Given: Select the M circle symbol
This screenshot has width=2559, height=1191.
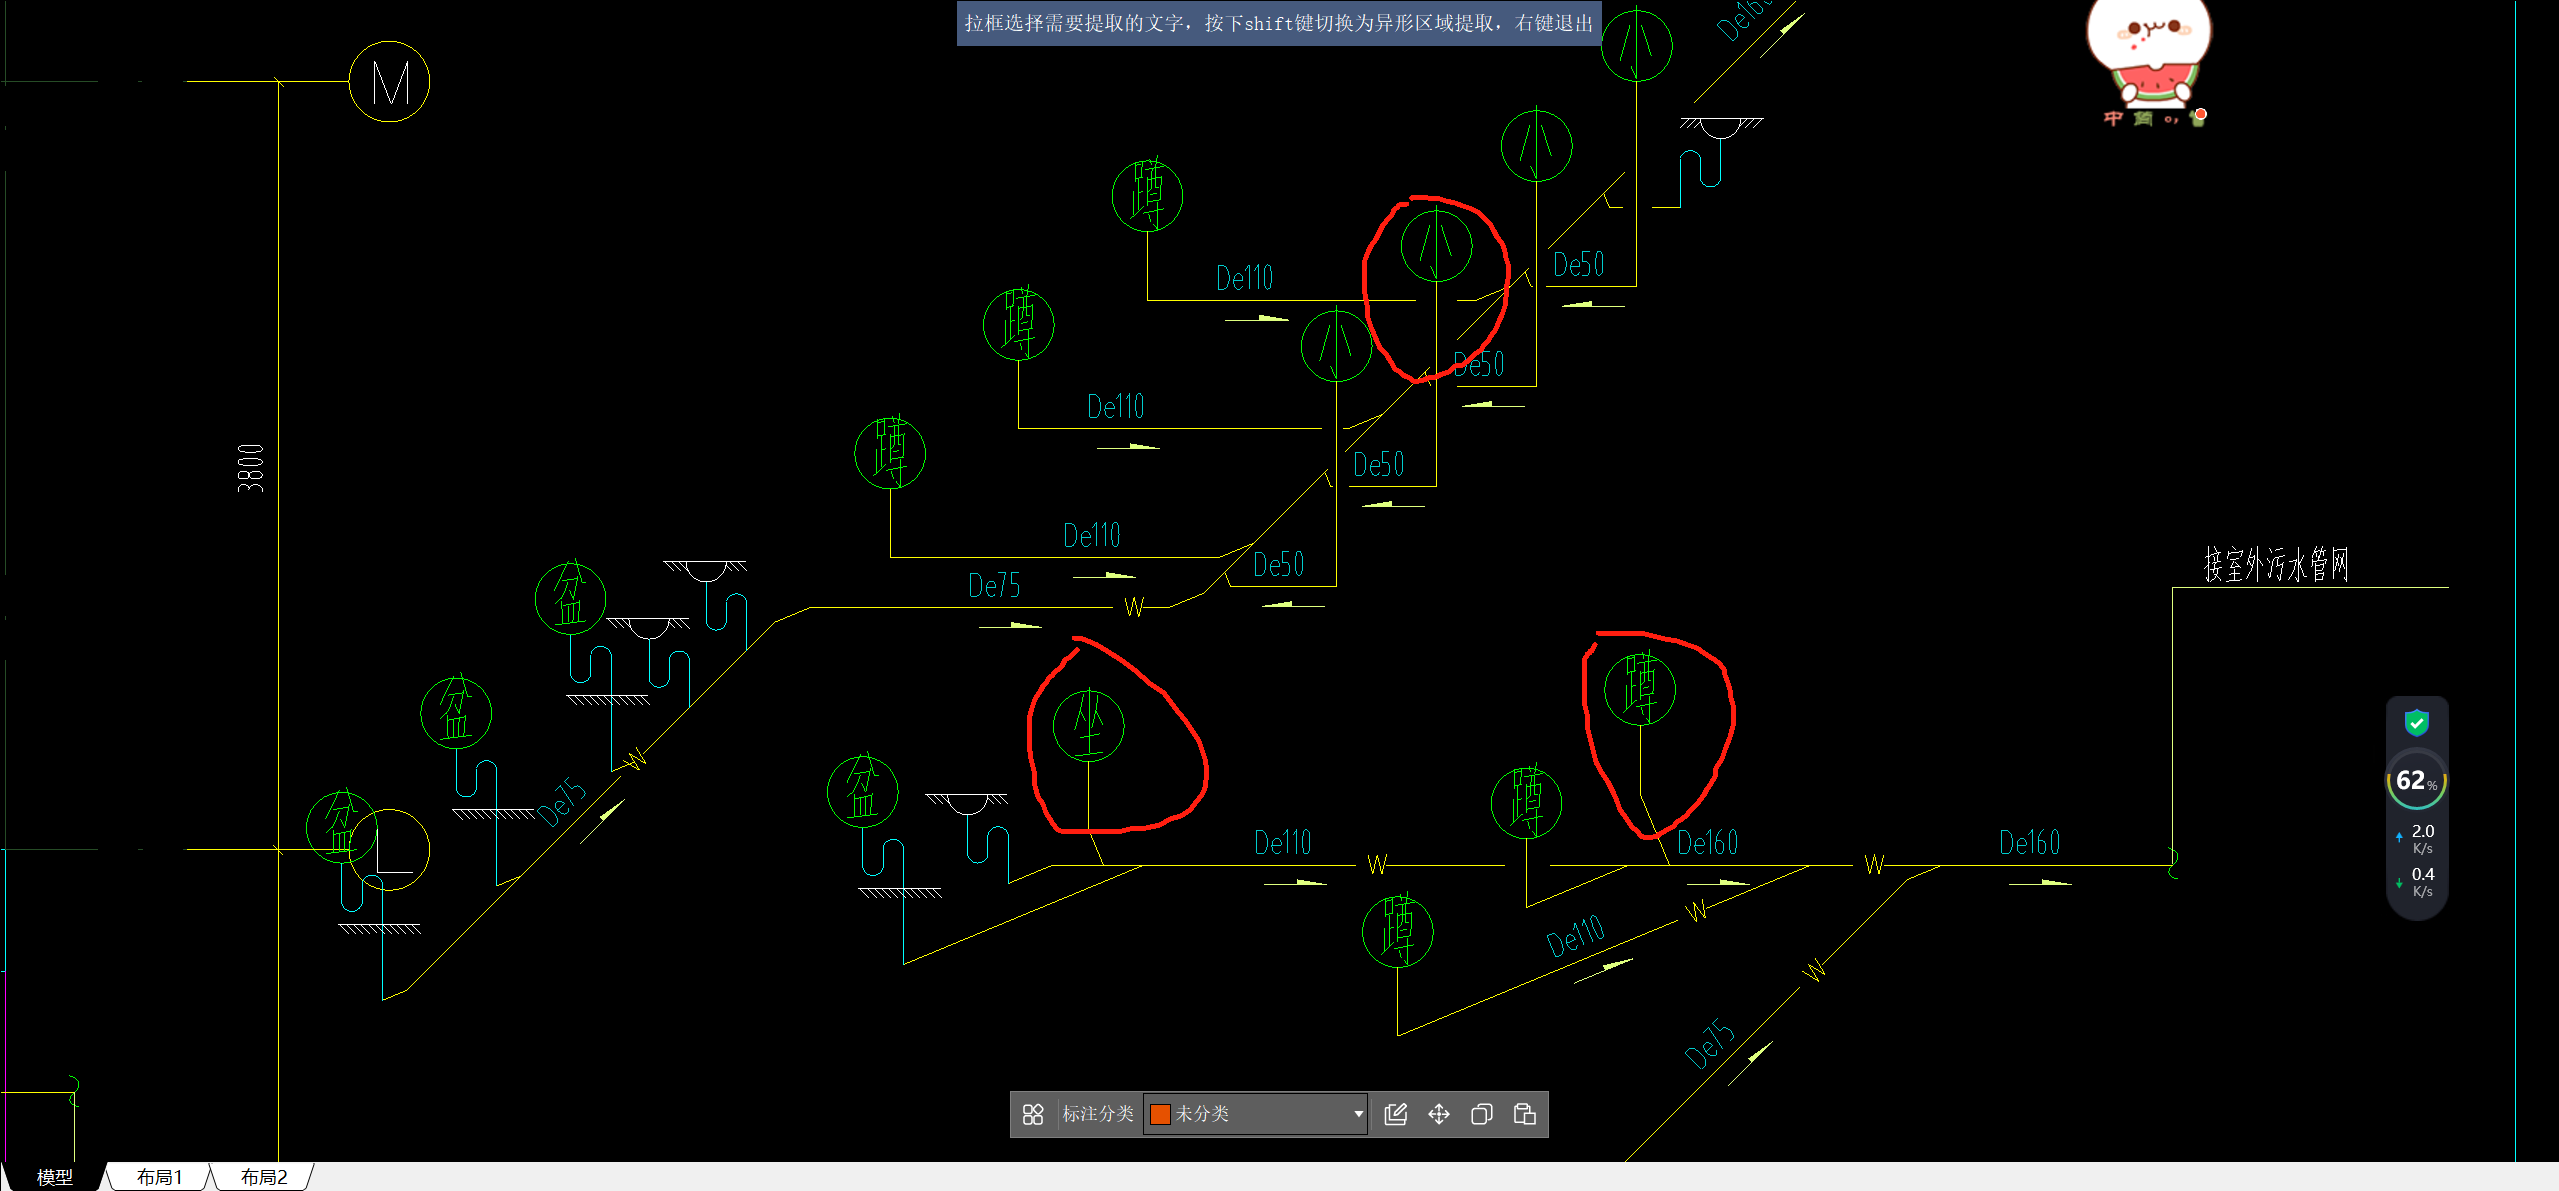Looking at the screenshot, I should click(389, 82).
